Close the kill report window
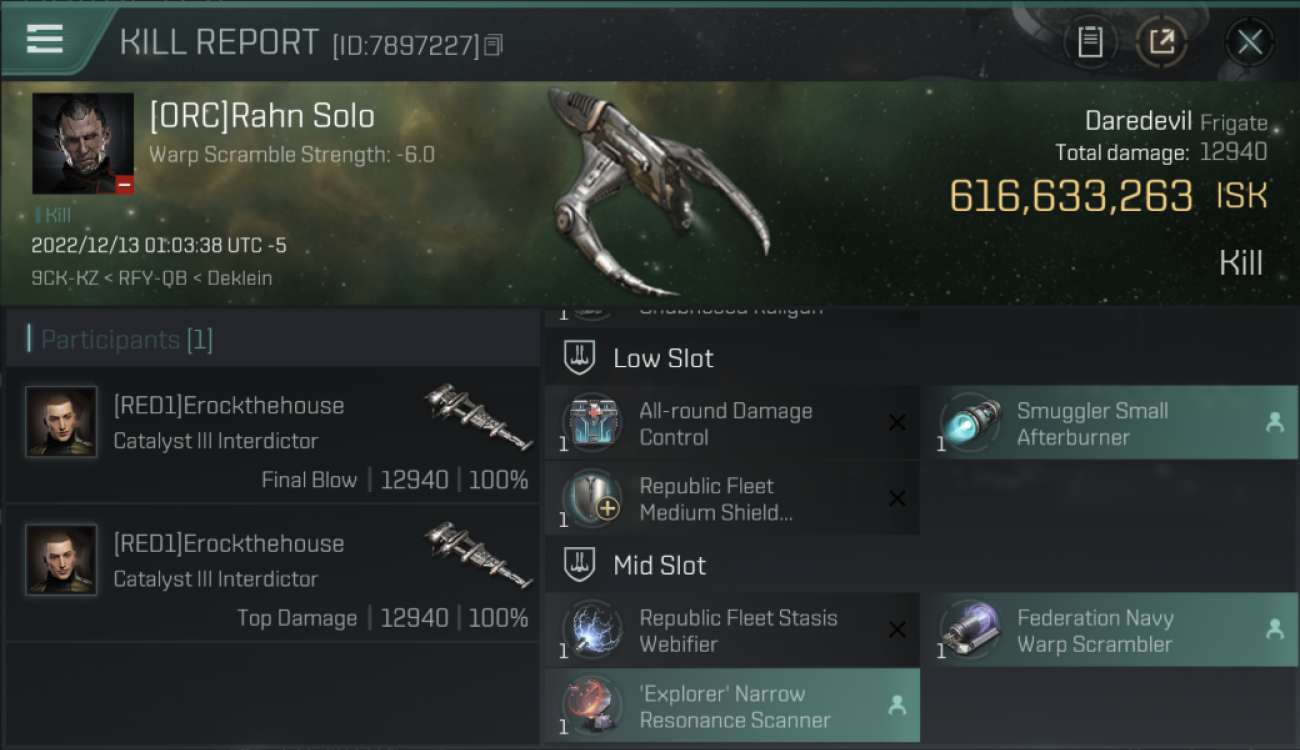The width and height of the screenshot is (1300, 750). click(1249, 42)
